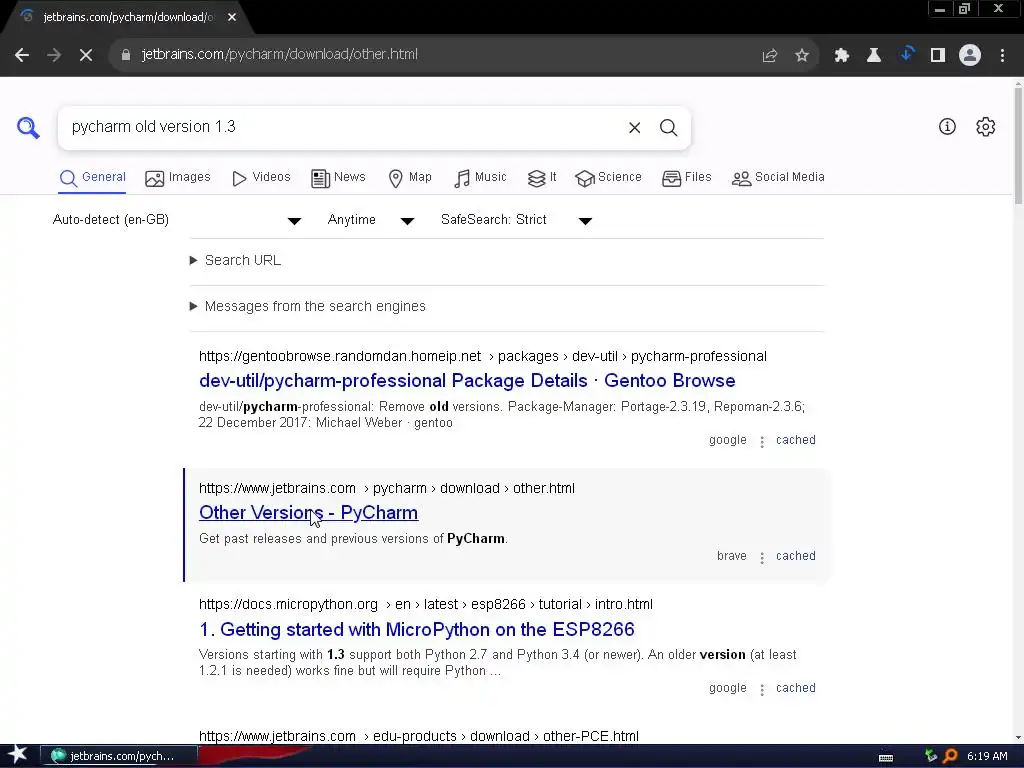Open cached copy of Gentoo Browse result
The width and height of the screenshot is (1024, 768).
(795, 440)
